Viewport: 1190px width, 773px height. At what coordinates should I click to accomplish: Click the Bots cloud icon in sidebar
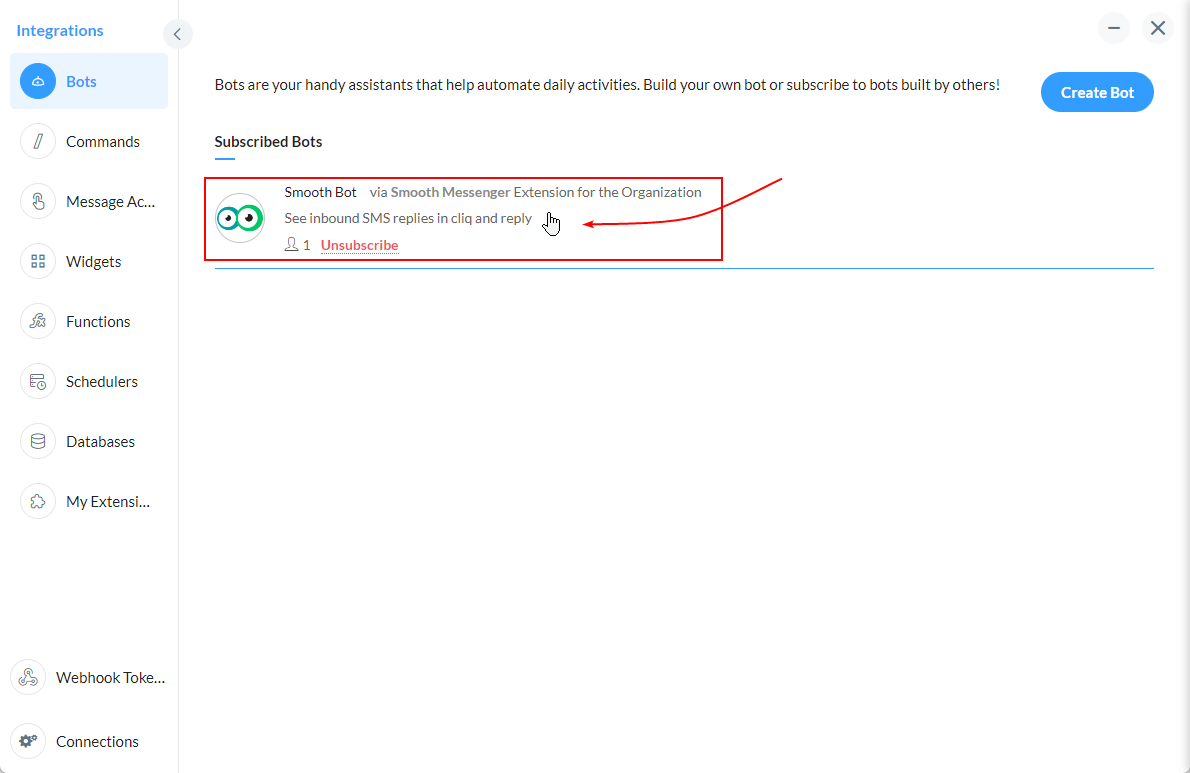[x=38, y=81]
